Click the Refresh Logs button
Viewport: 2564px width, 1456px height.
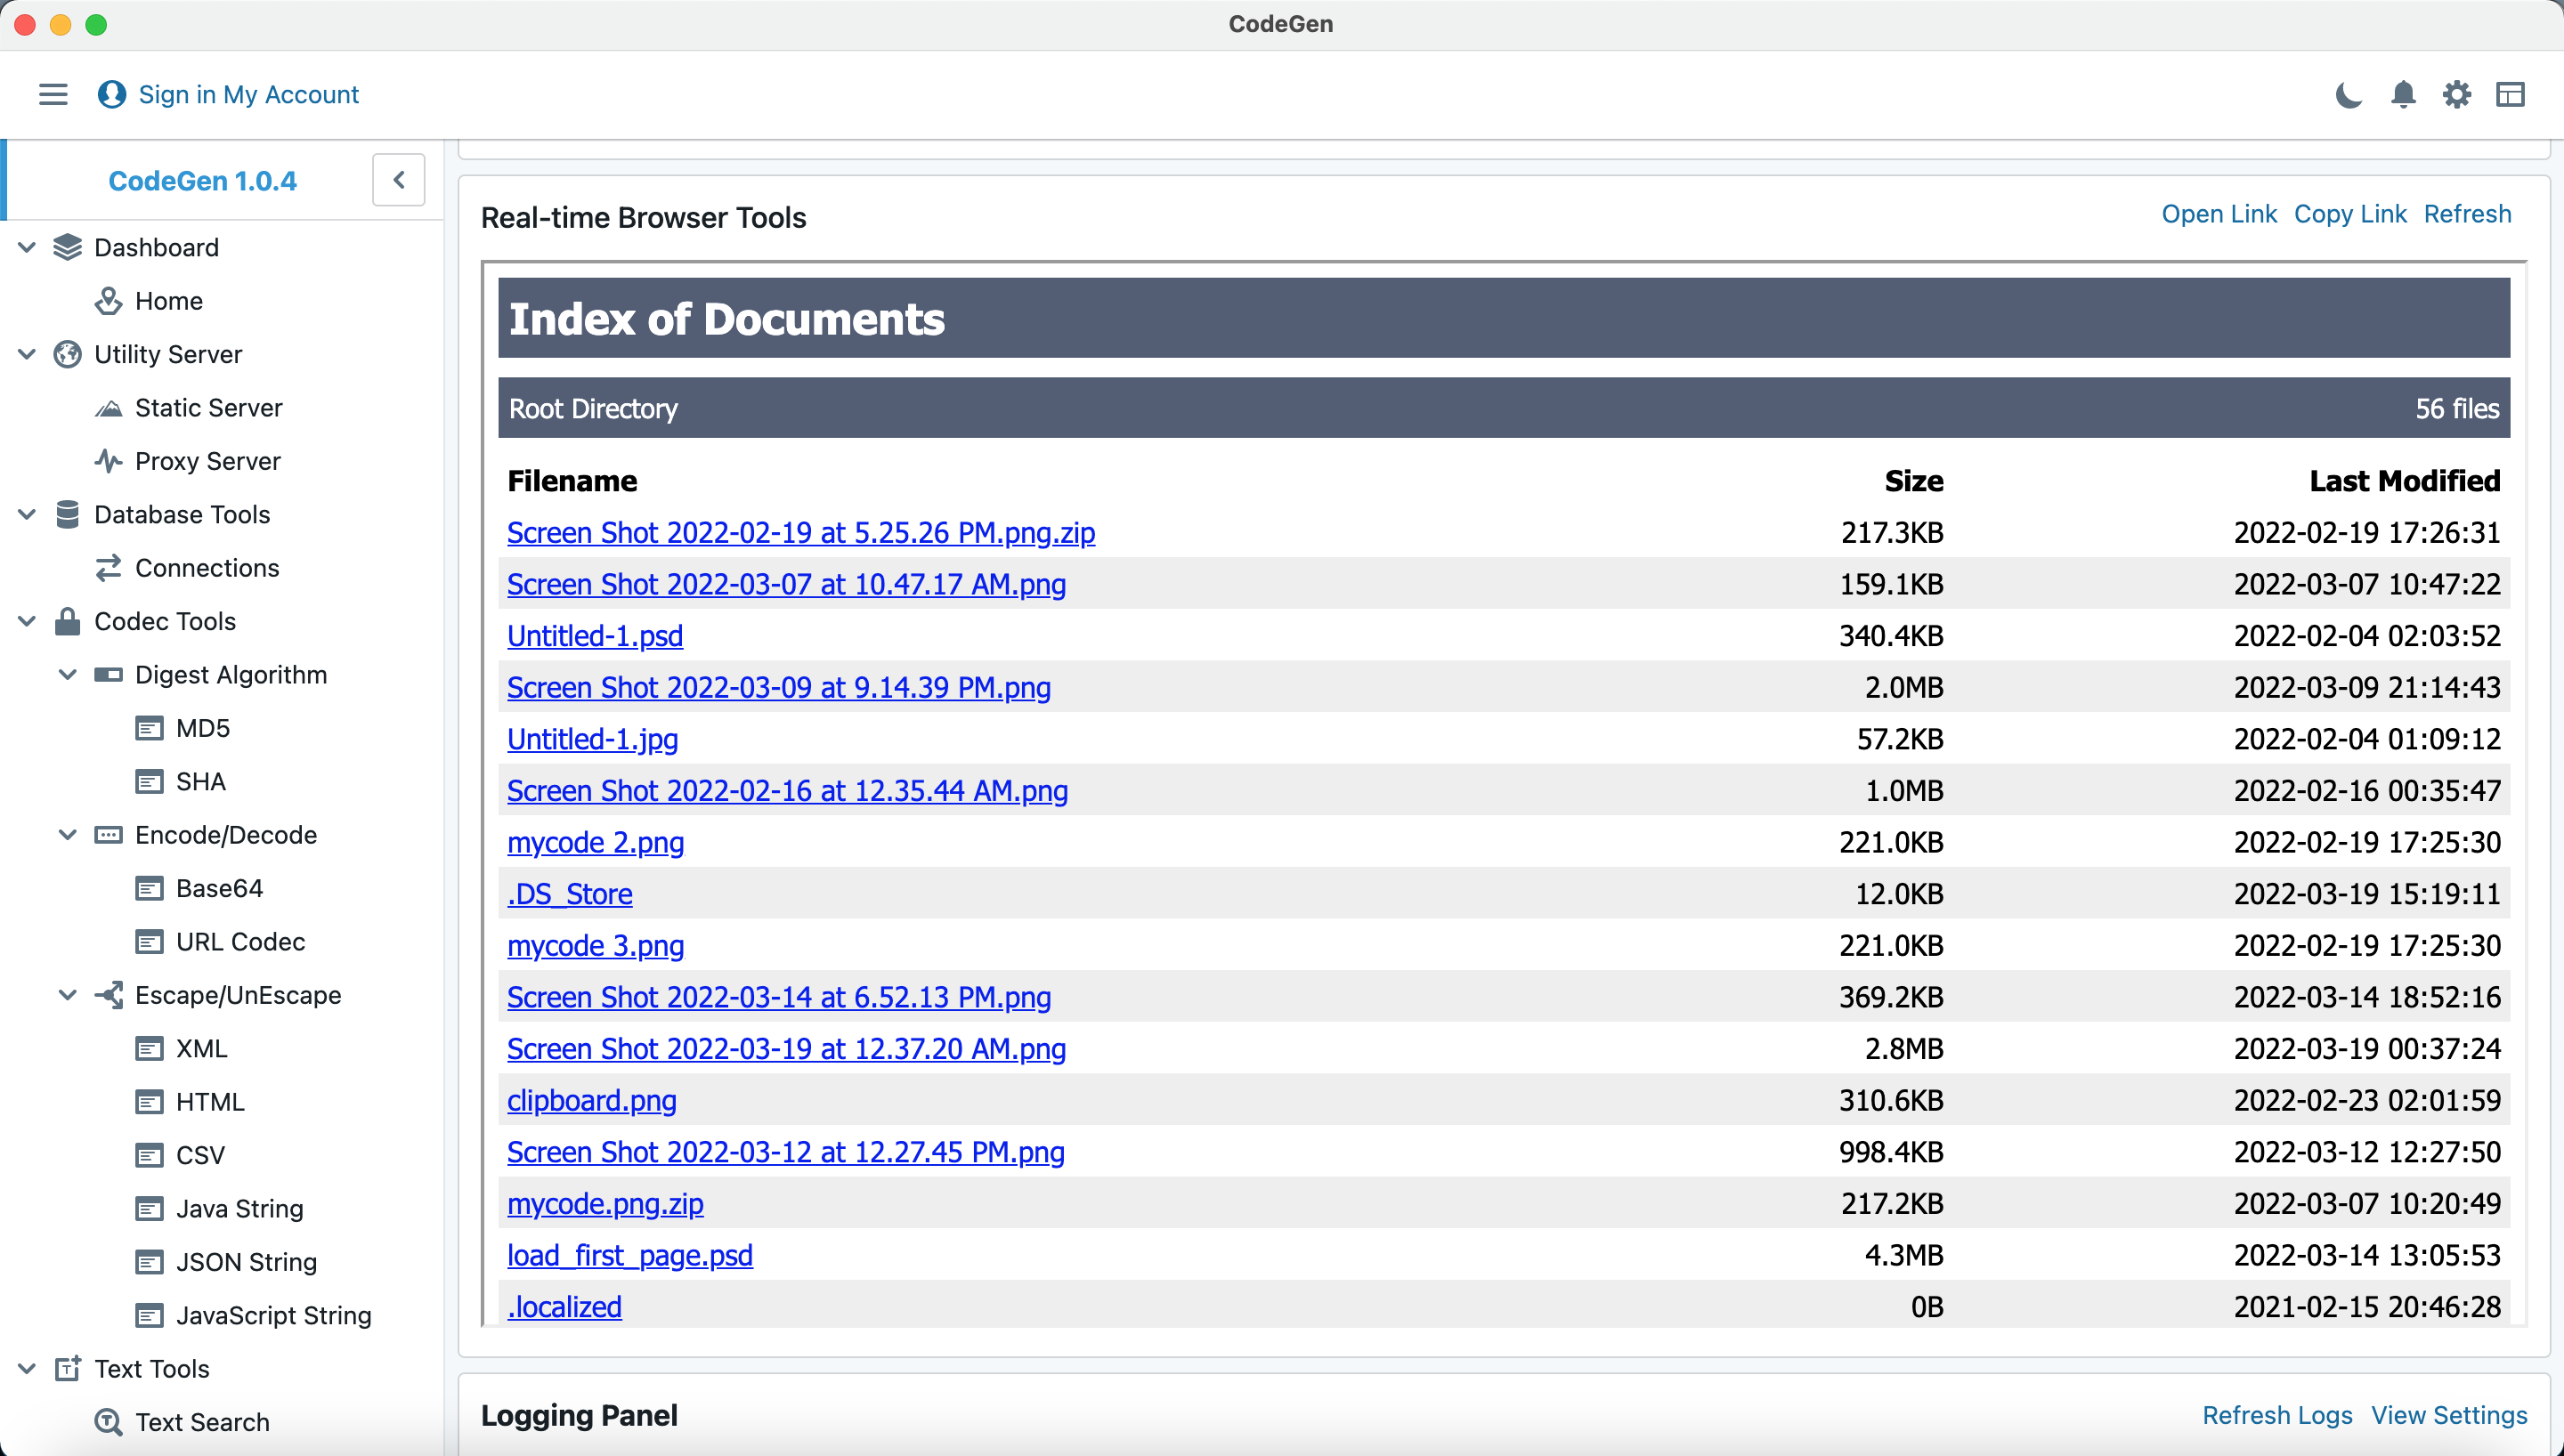pyautogui.click(x=2279, y=1414)
